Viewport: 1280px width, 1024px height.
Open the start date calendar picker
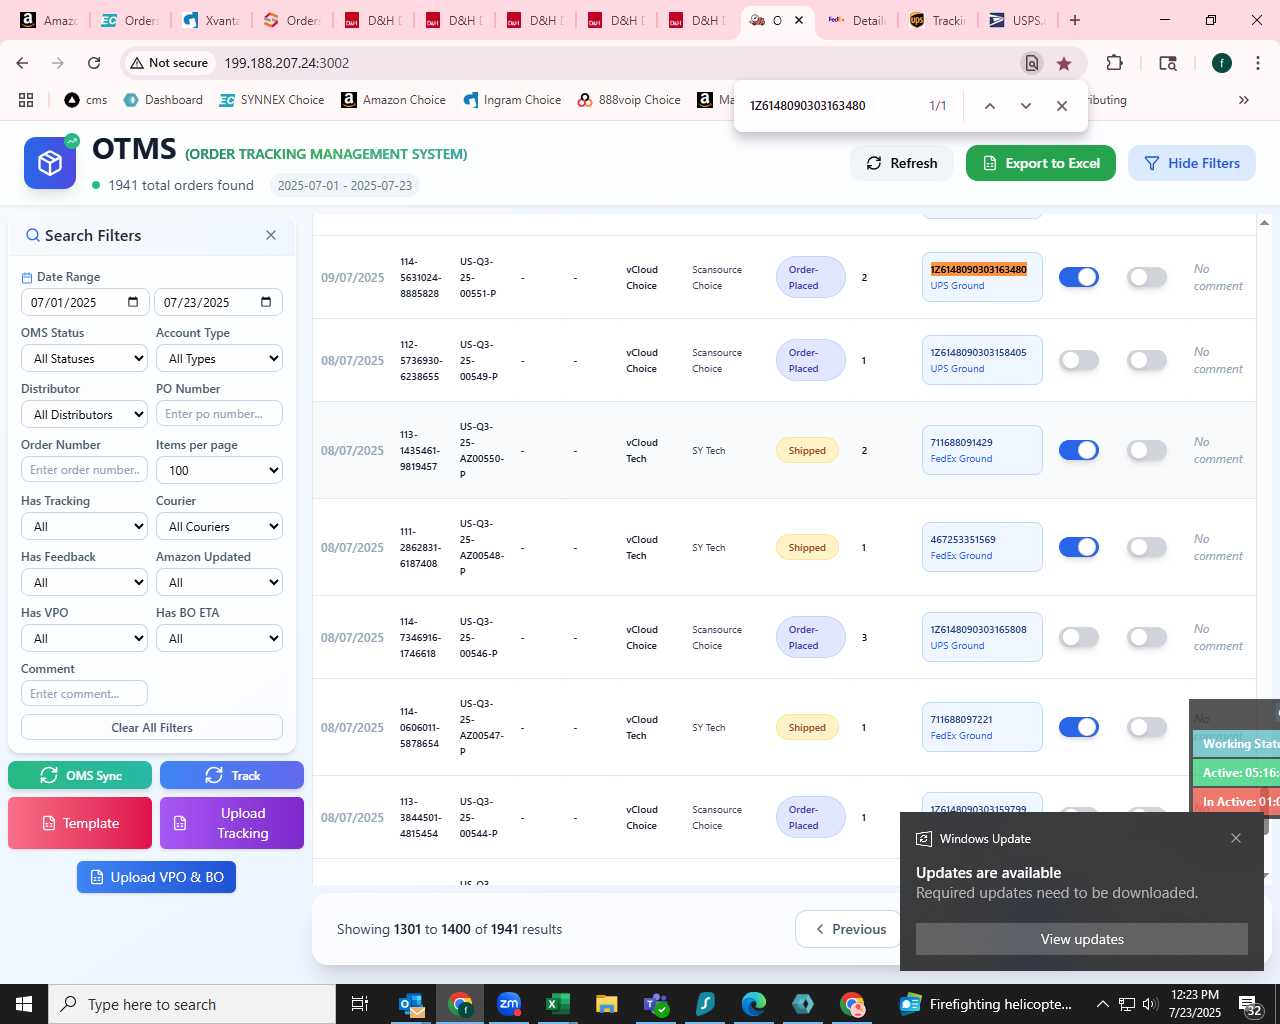click(133, 302)
